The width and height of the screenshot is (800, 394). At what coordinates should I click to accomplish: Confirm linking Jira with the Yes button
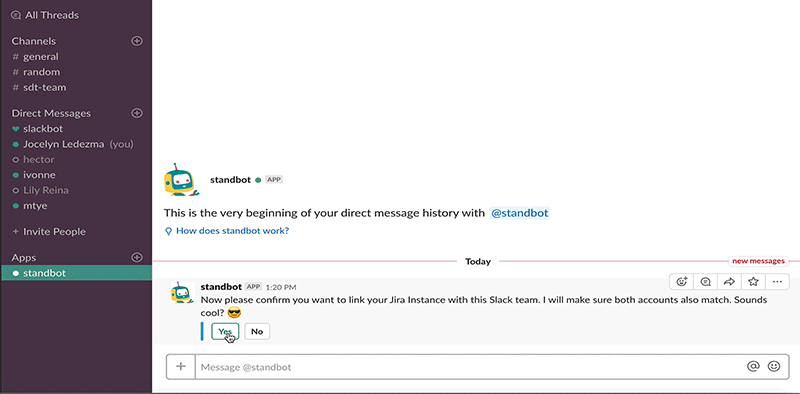225,331
